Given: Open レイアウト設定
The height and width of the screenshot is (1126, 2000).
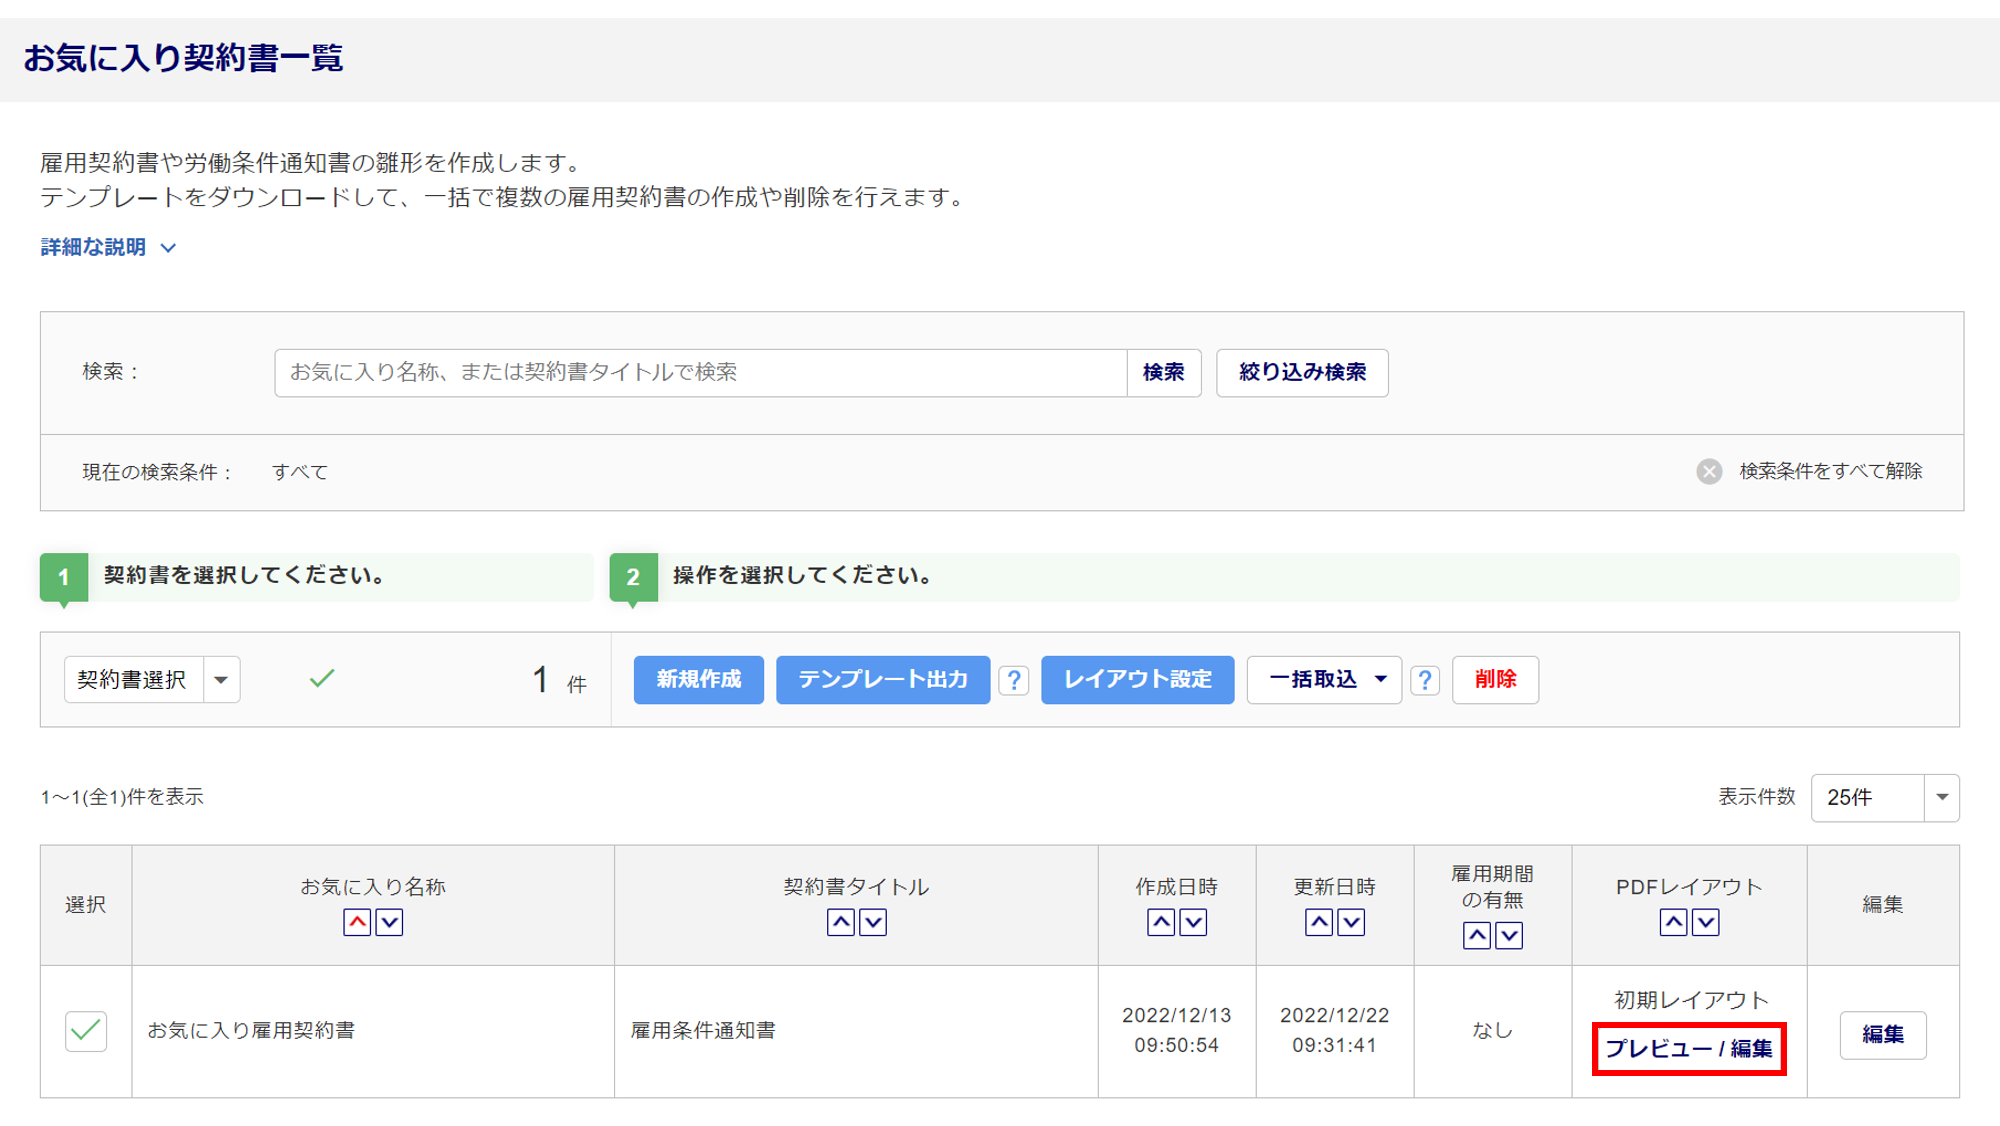Looking at the screenshot, I should [1137, 680].
